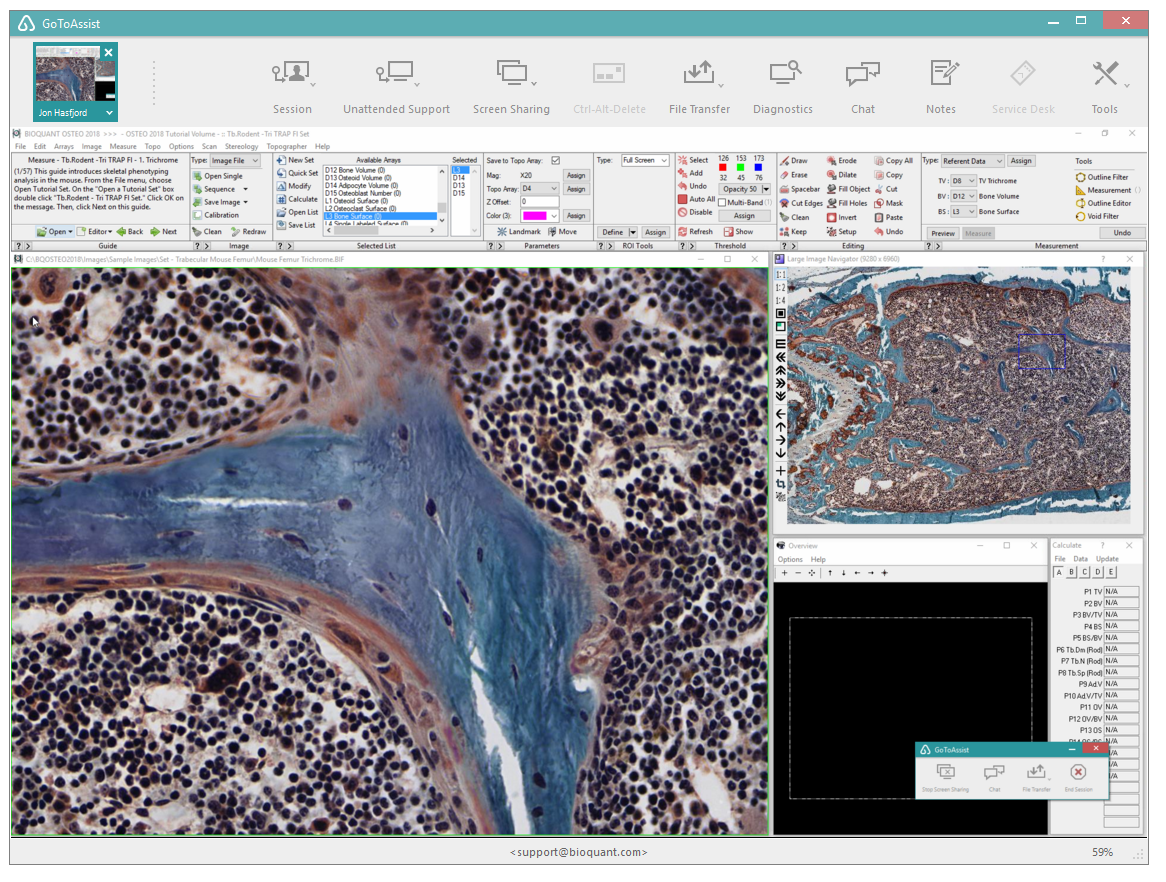Open the Arrays menu
This screenshot has height=882, width=1166.
coord(64,147)
